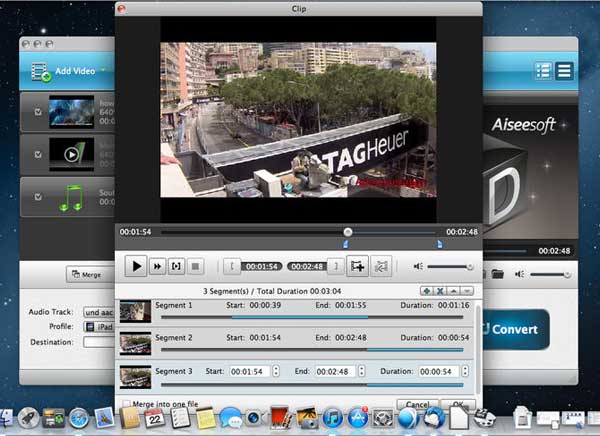The width and height of the screenshot is (600, 436).
Task: Click Segment 3 End time stepper
Action: (362, 371)
